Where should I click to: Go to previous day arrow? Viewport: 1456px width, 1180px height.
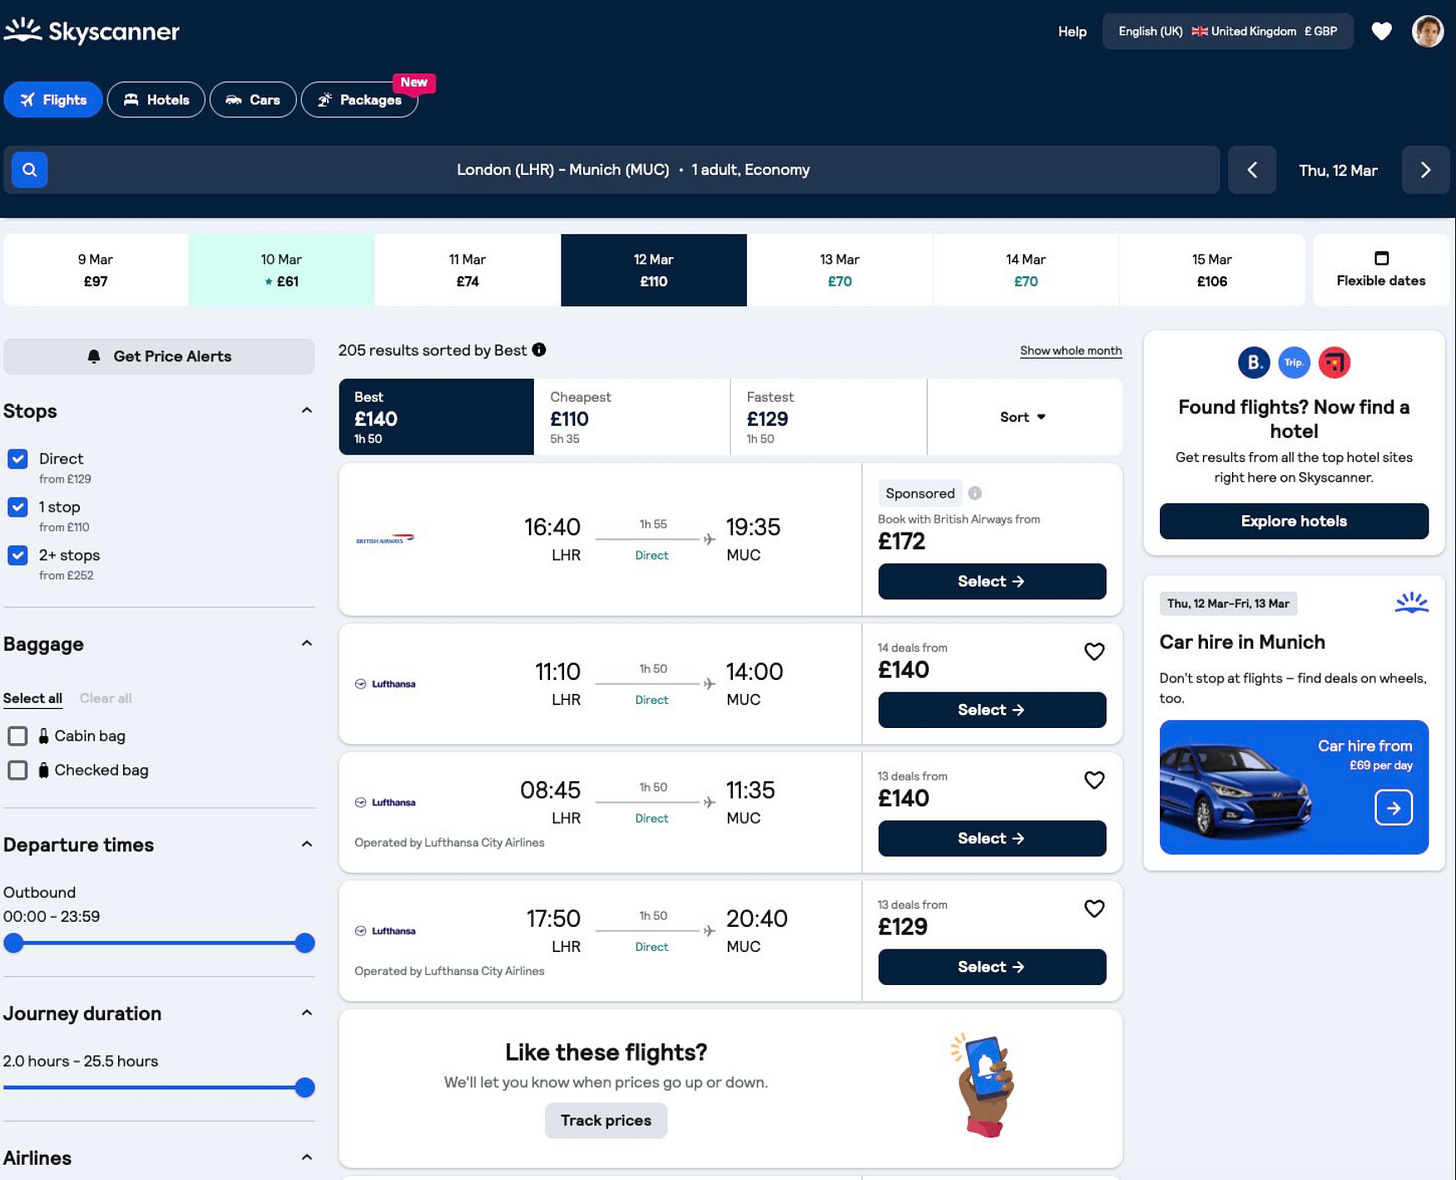click(1252, 170)
